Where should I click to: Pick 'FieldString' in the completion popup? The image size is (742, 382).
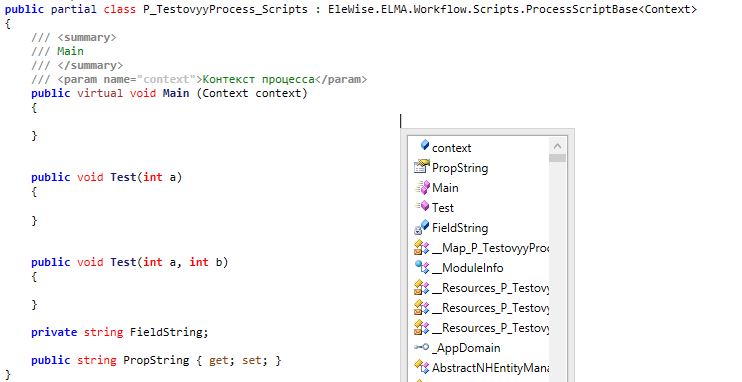[x=460, y=228]
